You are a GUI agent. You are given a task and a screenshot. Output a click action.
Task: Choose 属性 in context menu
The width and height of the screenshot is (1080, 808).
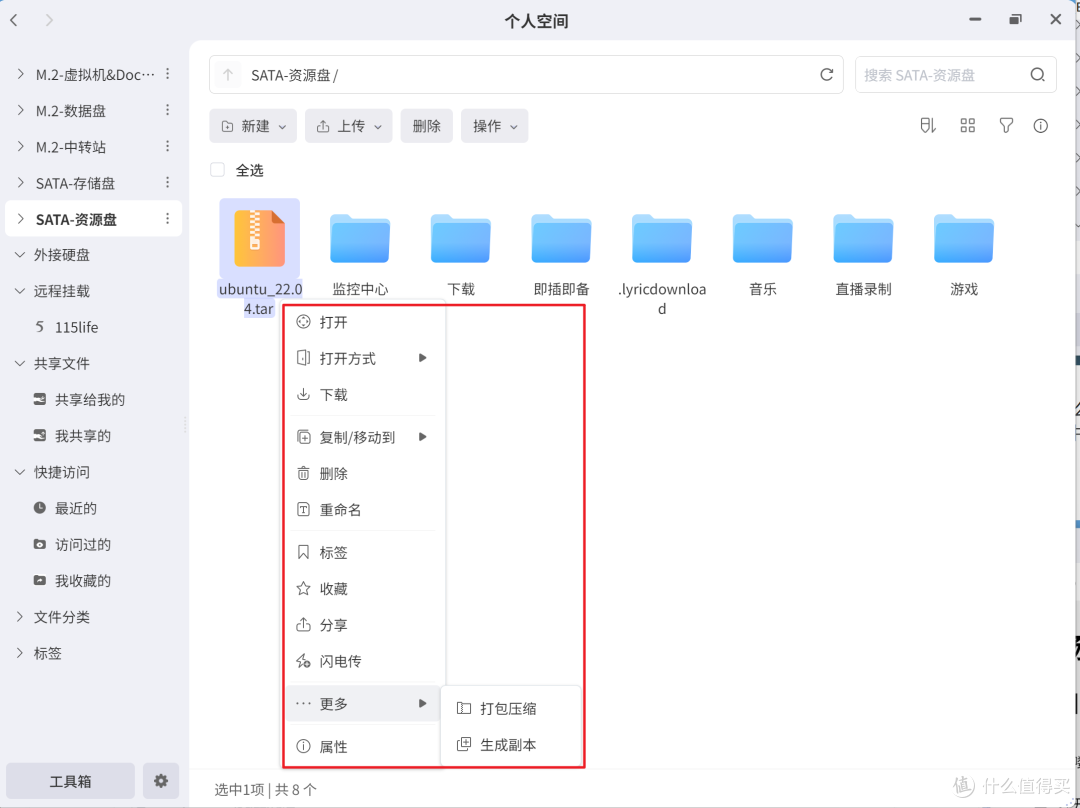click(362, 746)
